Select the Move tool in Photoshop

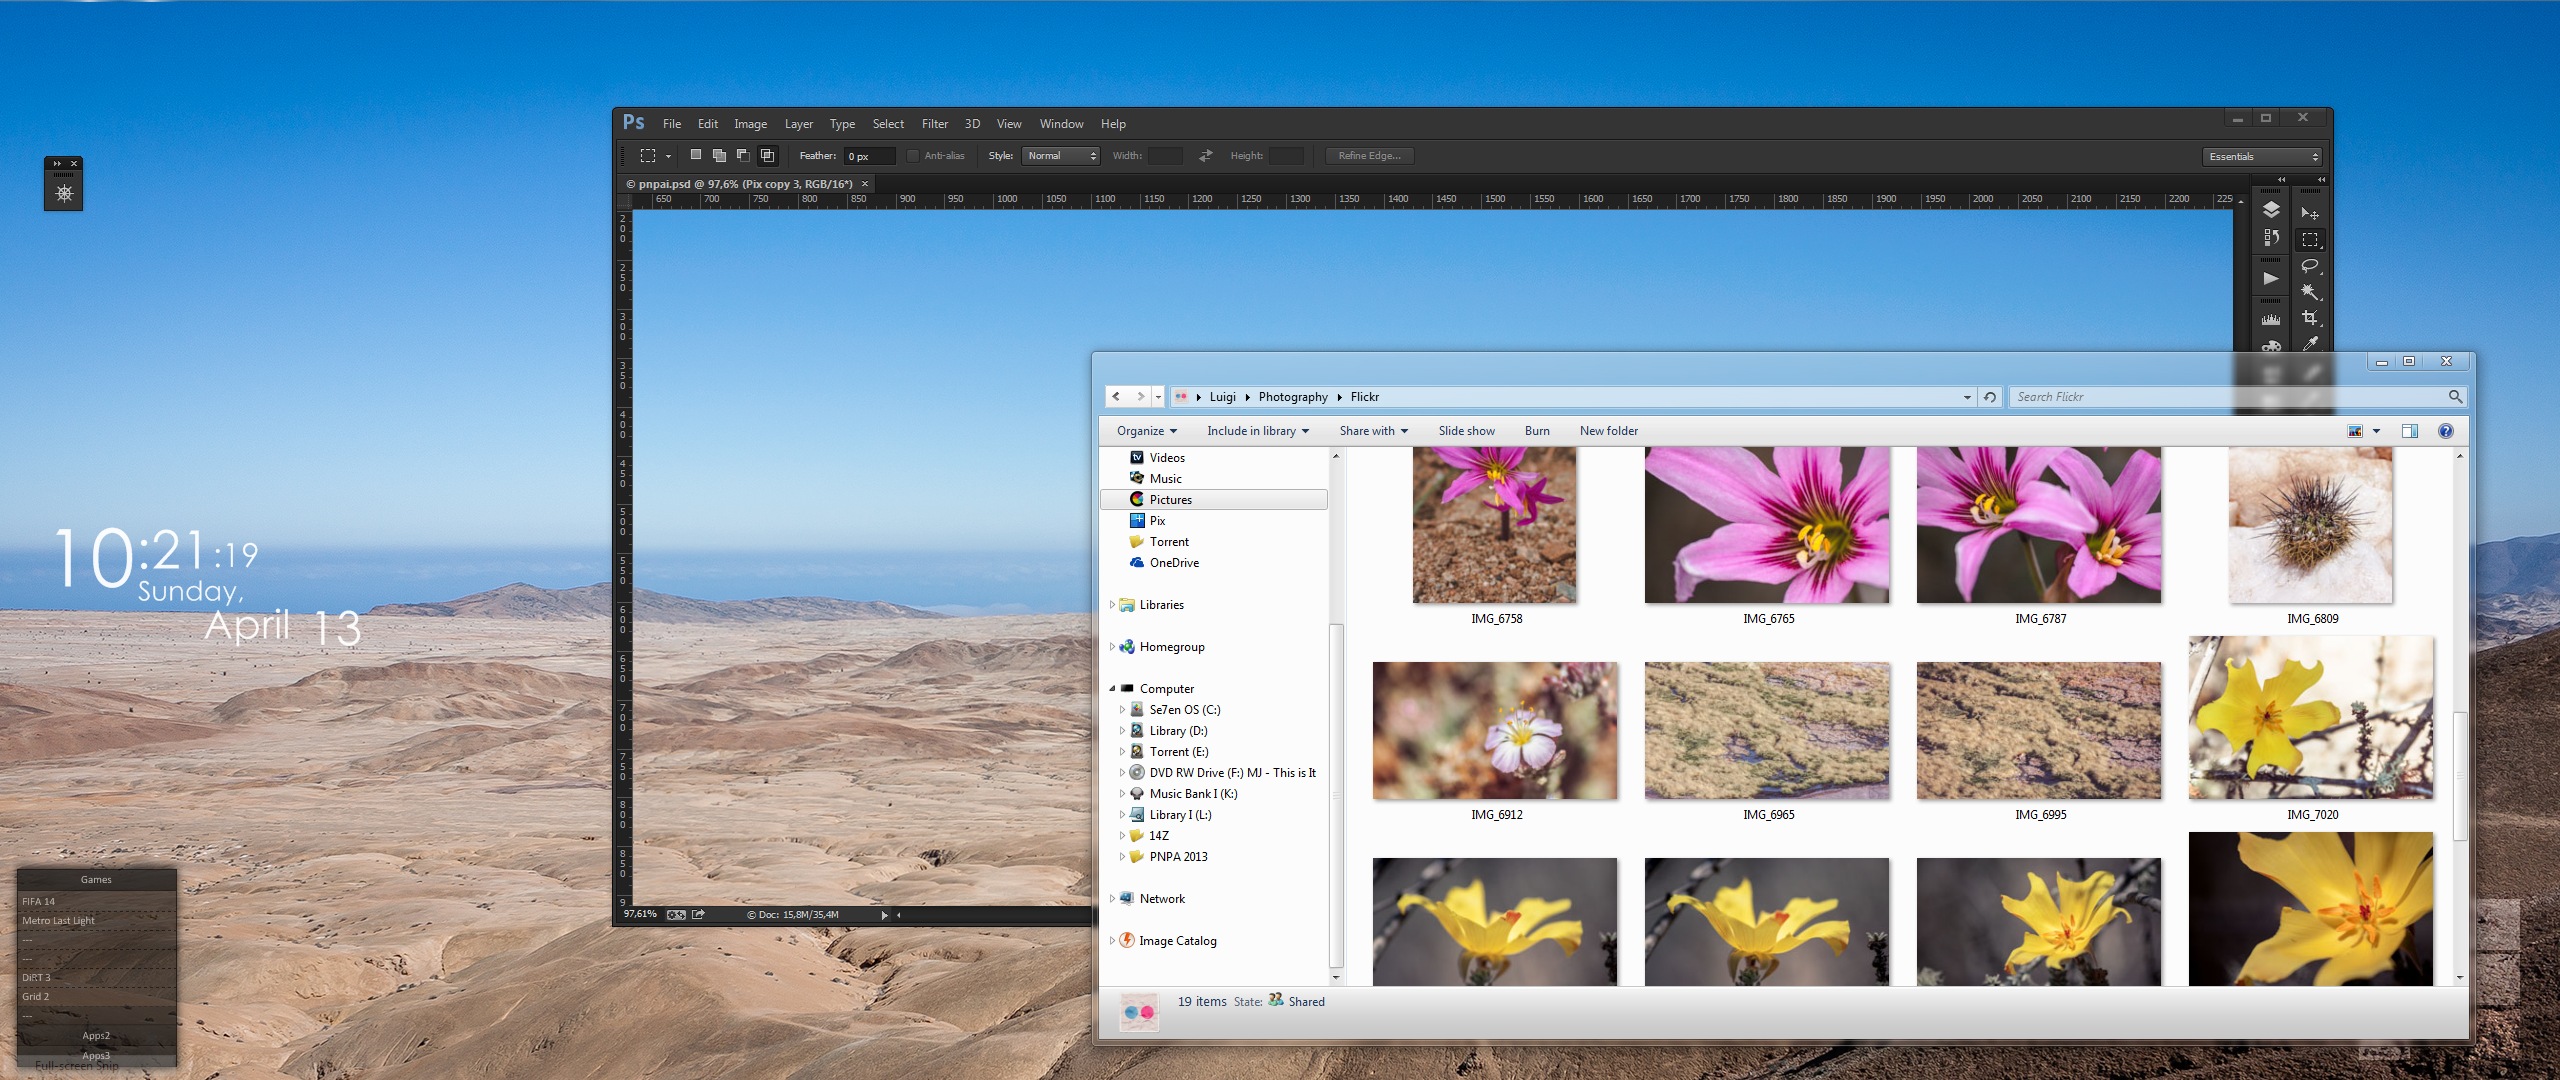[x=2309, y=213]
